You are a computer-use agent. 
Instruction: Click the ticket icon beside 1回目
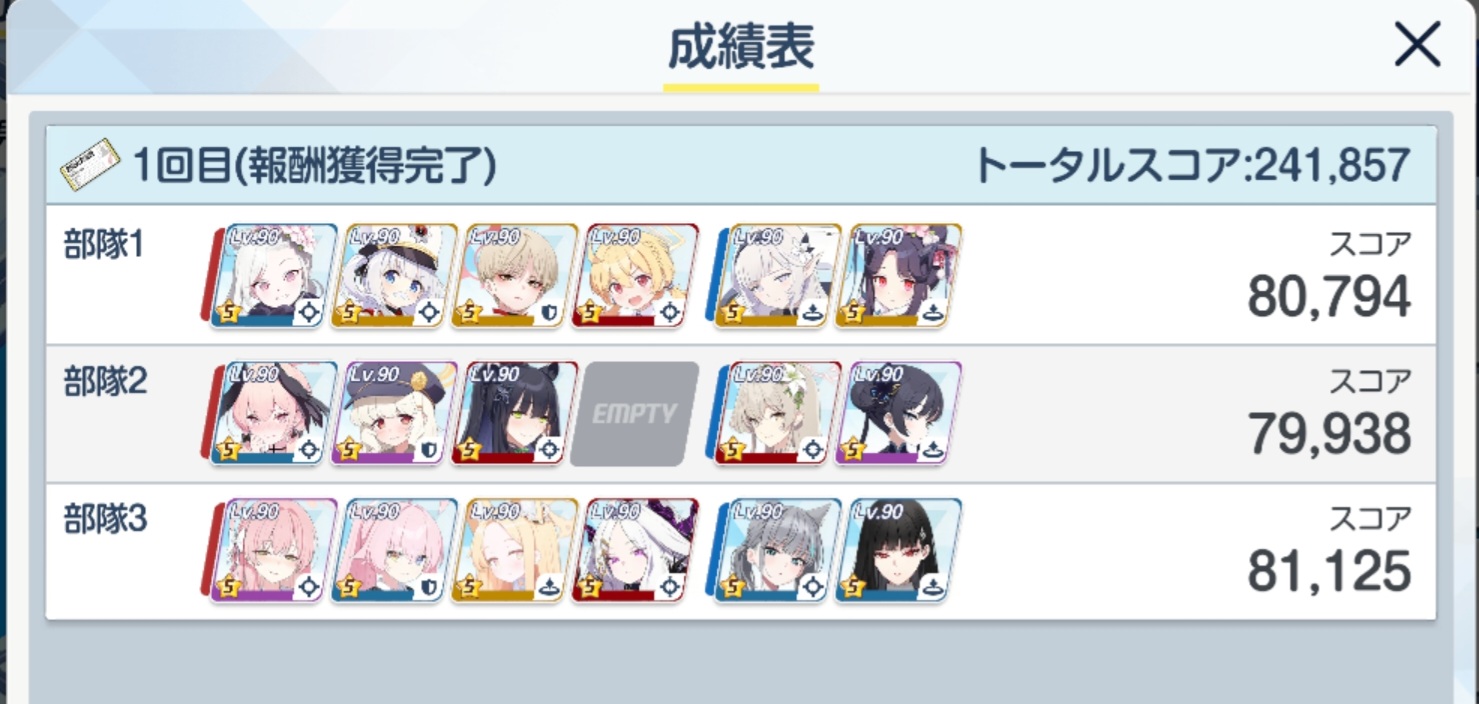pos(90,166)
